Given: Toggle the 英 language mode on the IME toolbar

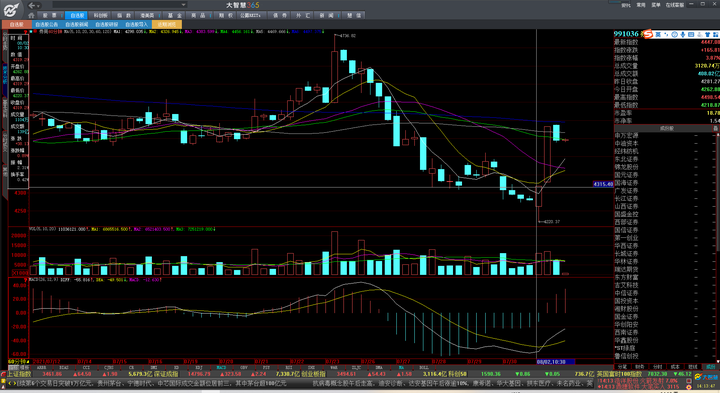Looking at the screenshot, I should [x=658, y=34].
